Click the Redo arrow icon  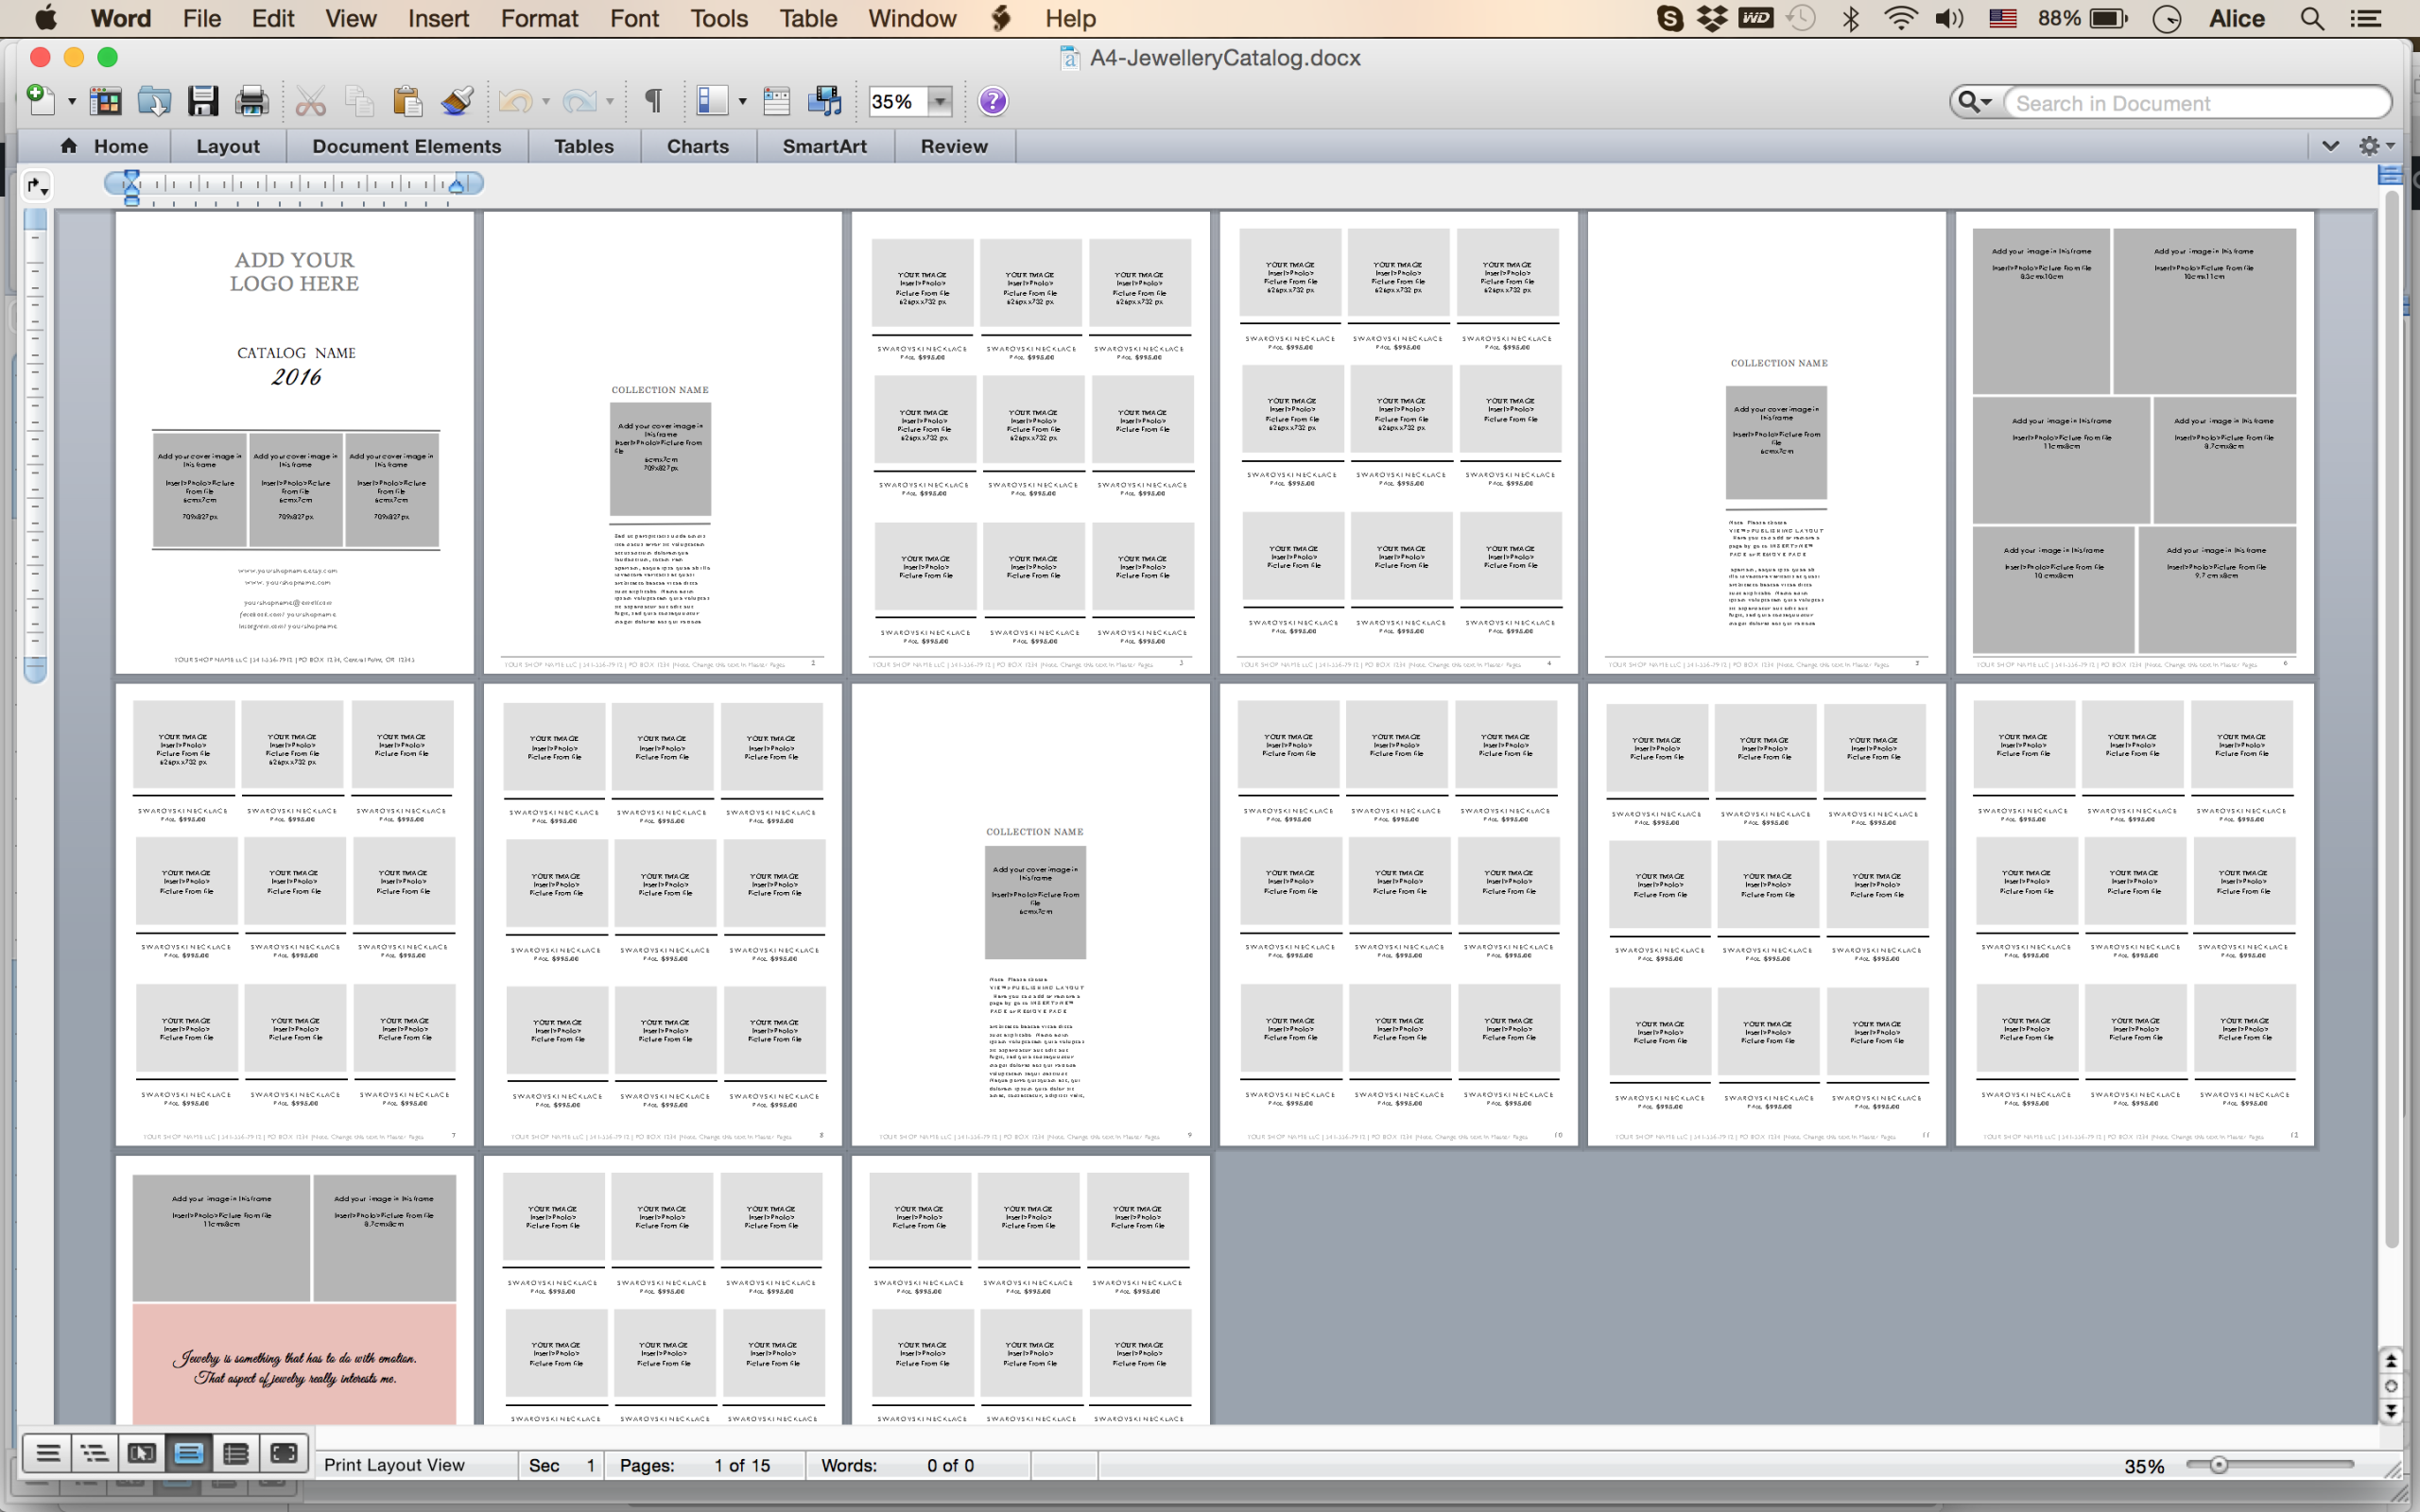tap(579, 101)
